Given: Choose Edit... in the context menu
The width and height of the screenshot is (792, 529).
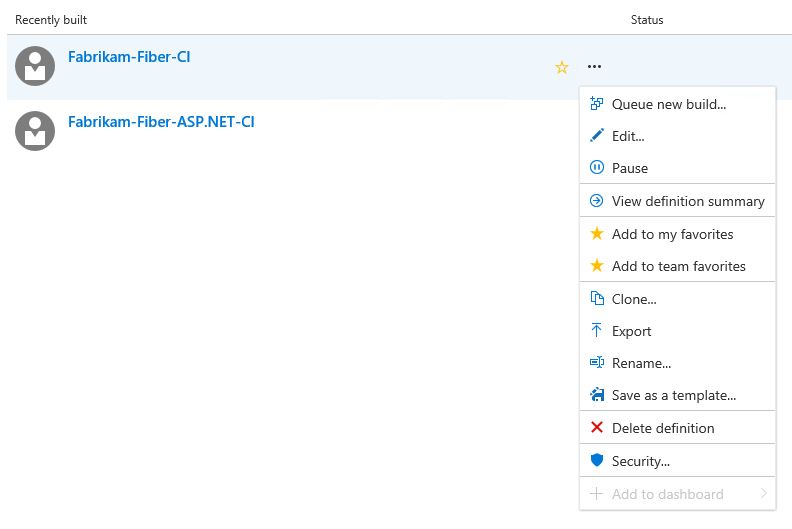Looking at the screenshot, I should [677, 136].
